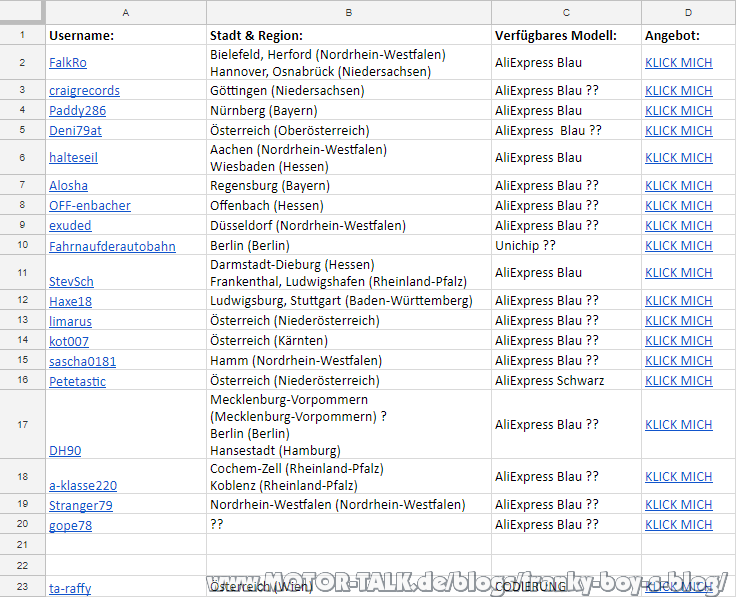Select the 'Österreich (Kärnten)' cell
The width and height of the screenshot is (736, 597).
coord(349,340)
